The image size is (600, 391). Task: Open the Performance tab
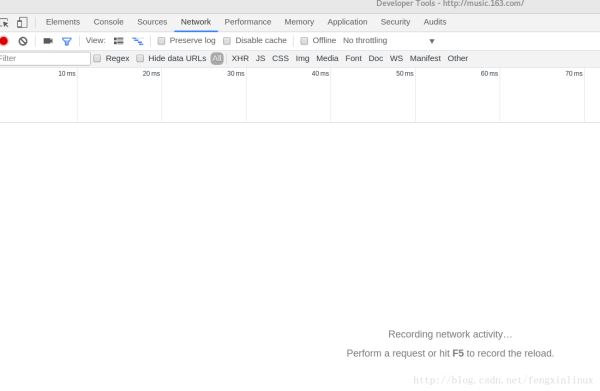[x=248, y=22]
